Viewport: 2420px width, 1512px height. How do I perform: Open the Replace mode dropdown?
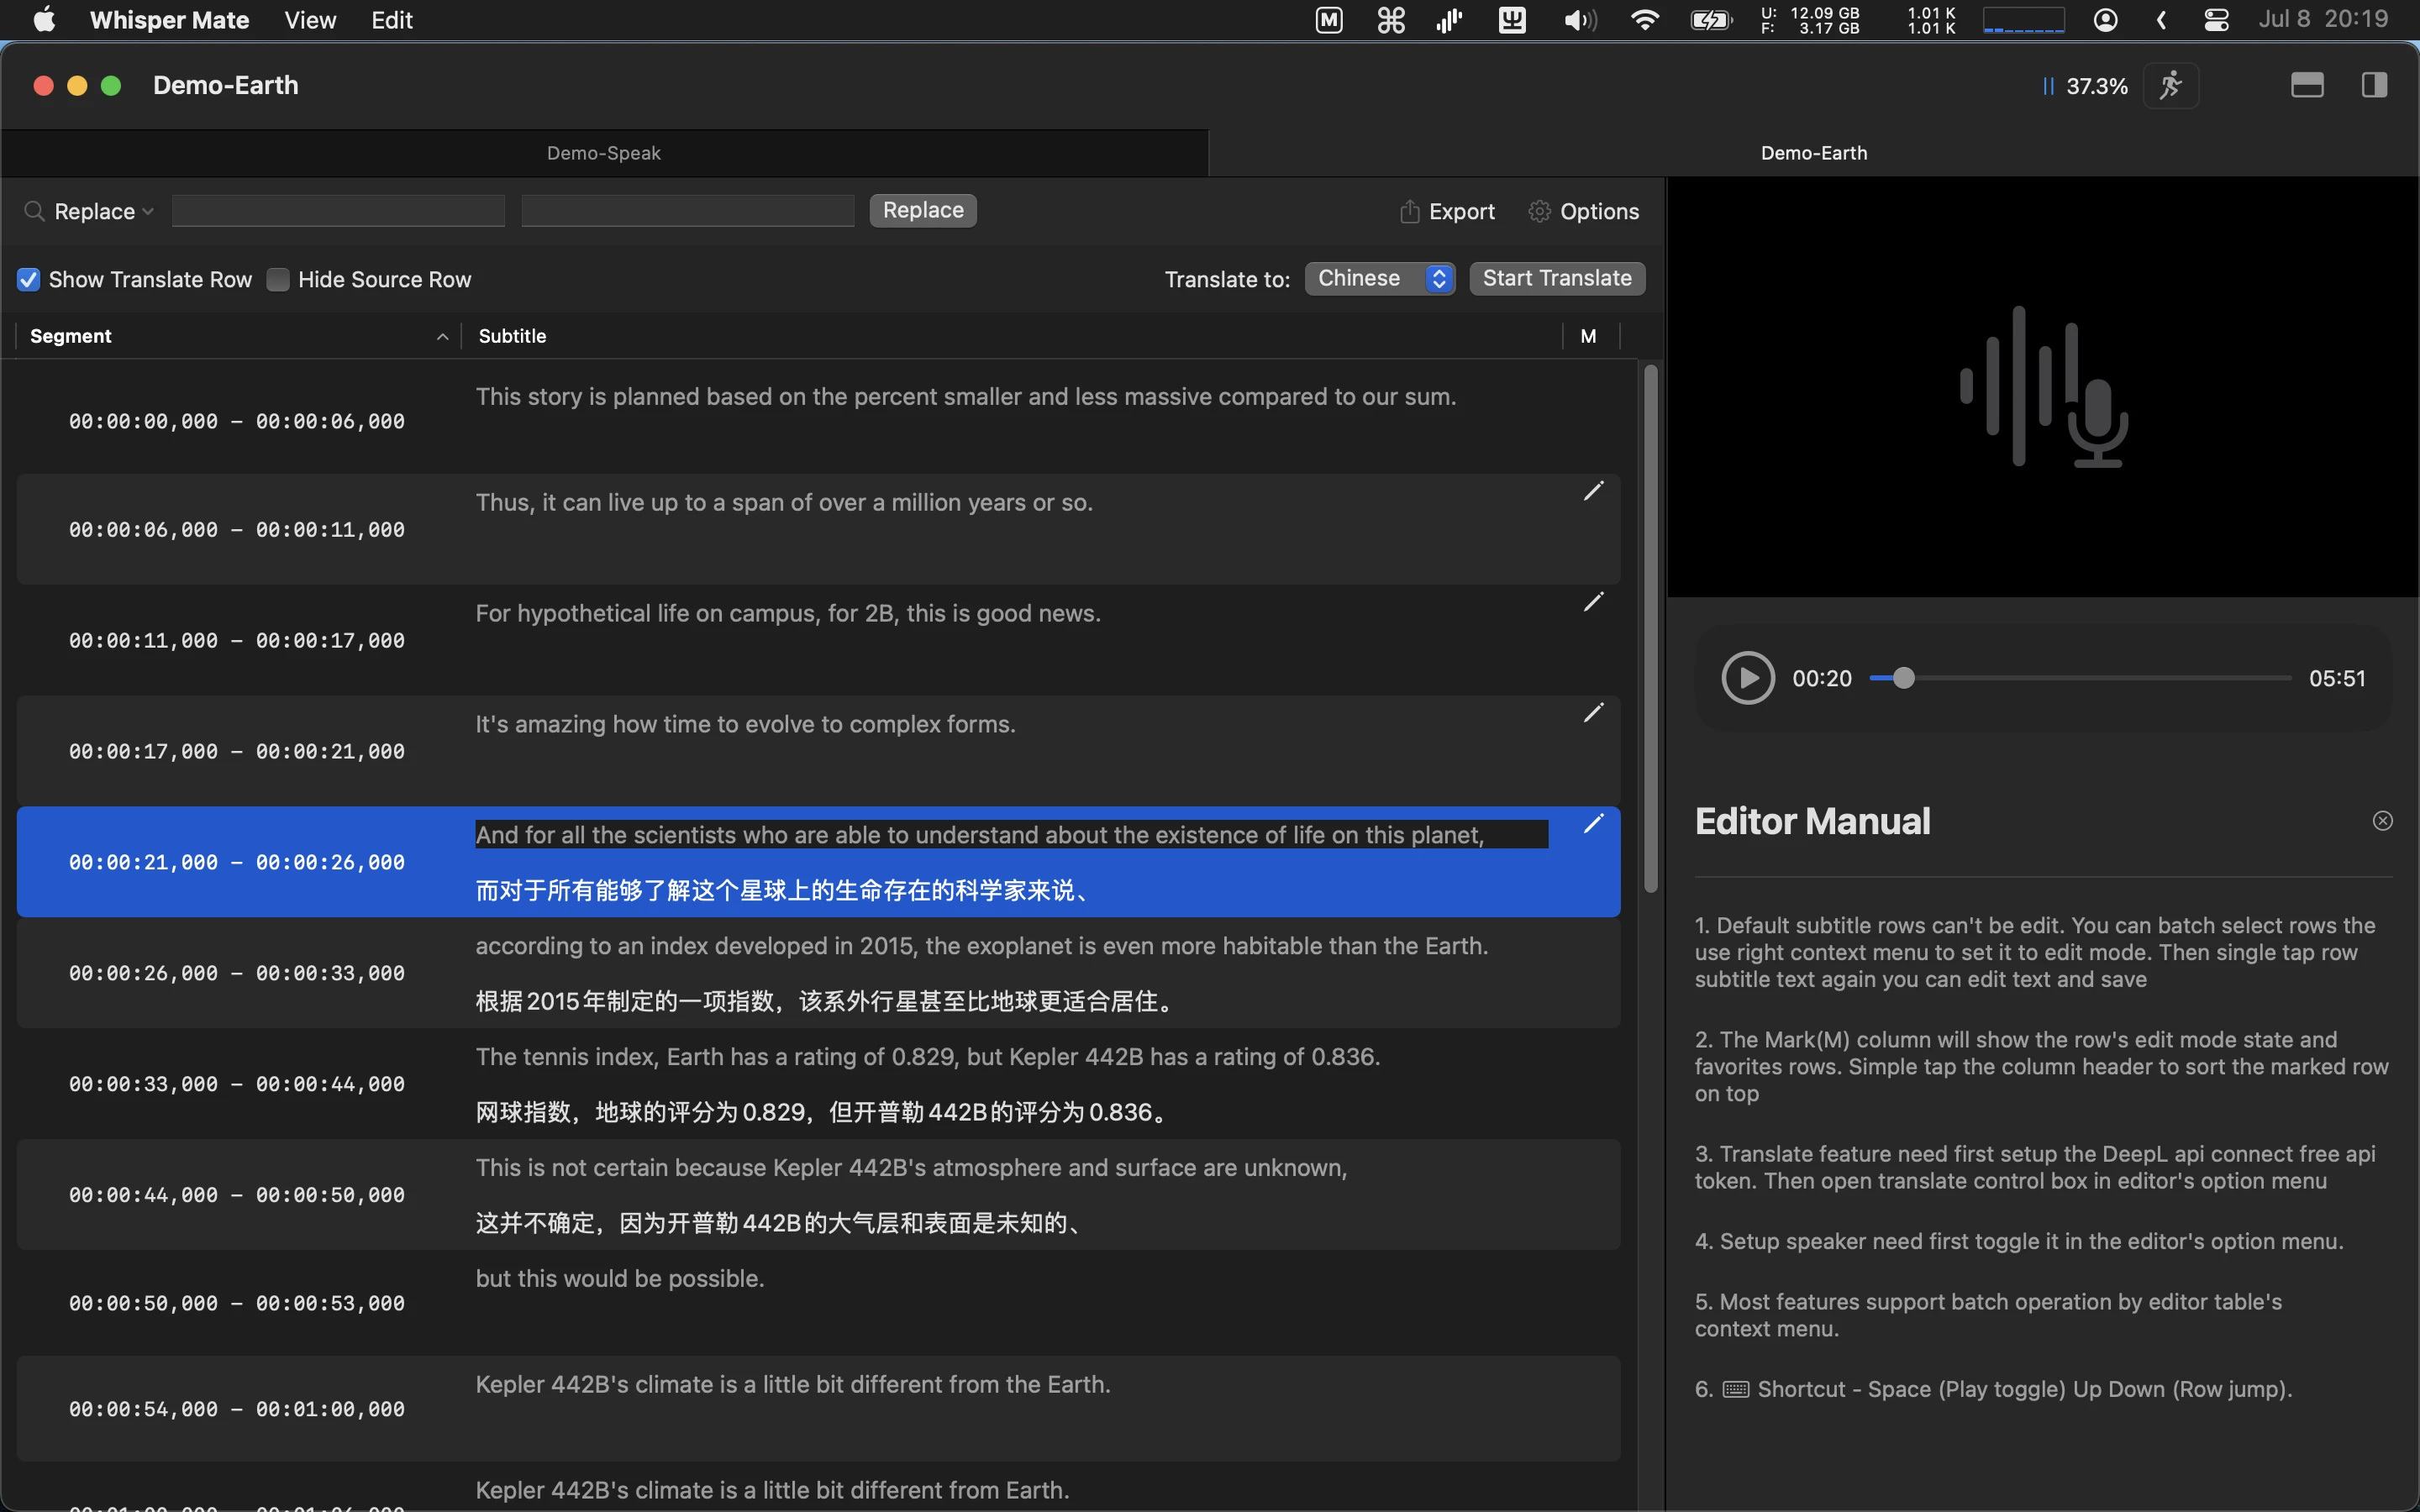tap(104, 211)
